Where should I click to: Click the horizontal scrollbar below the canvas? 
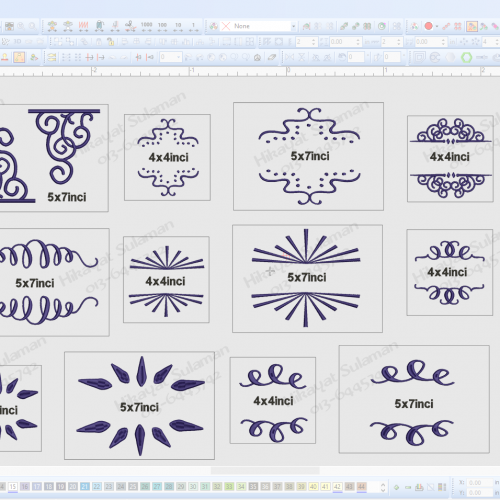(265, 470)
